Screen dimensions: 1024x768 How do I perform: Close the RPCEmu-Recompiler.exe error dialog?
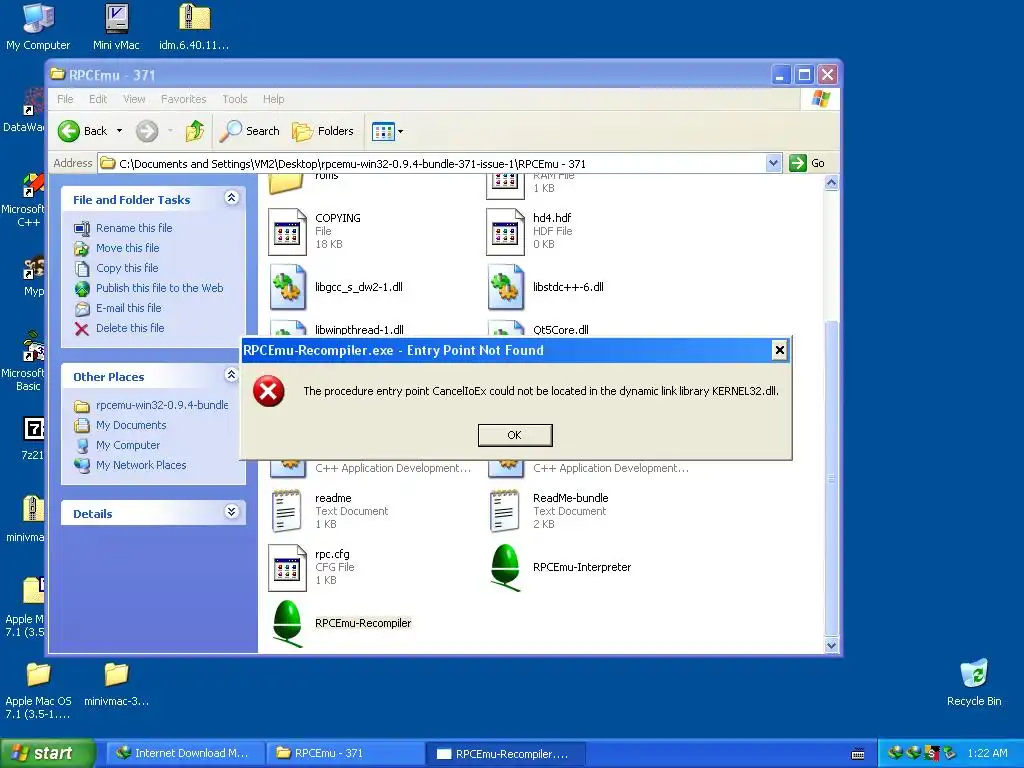[779, 350]
